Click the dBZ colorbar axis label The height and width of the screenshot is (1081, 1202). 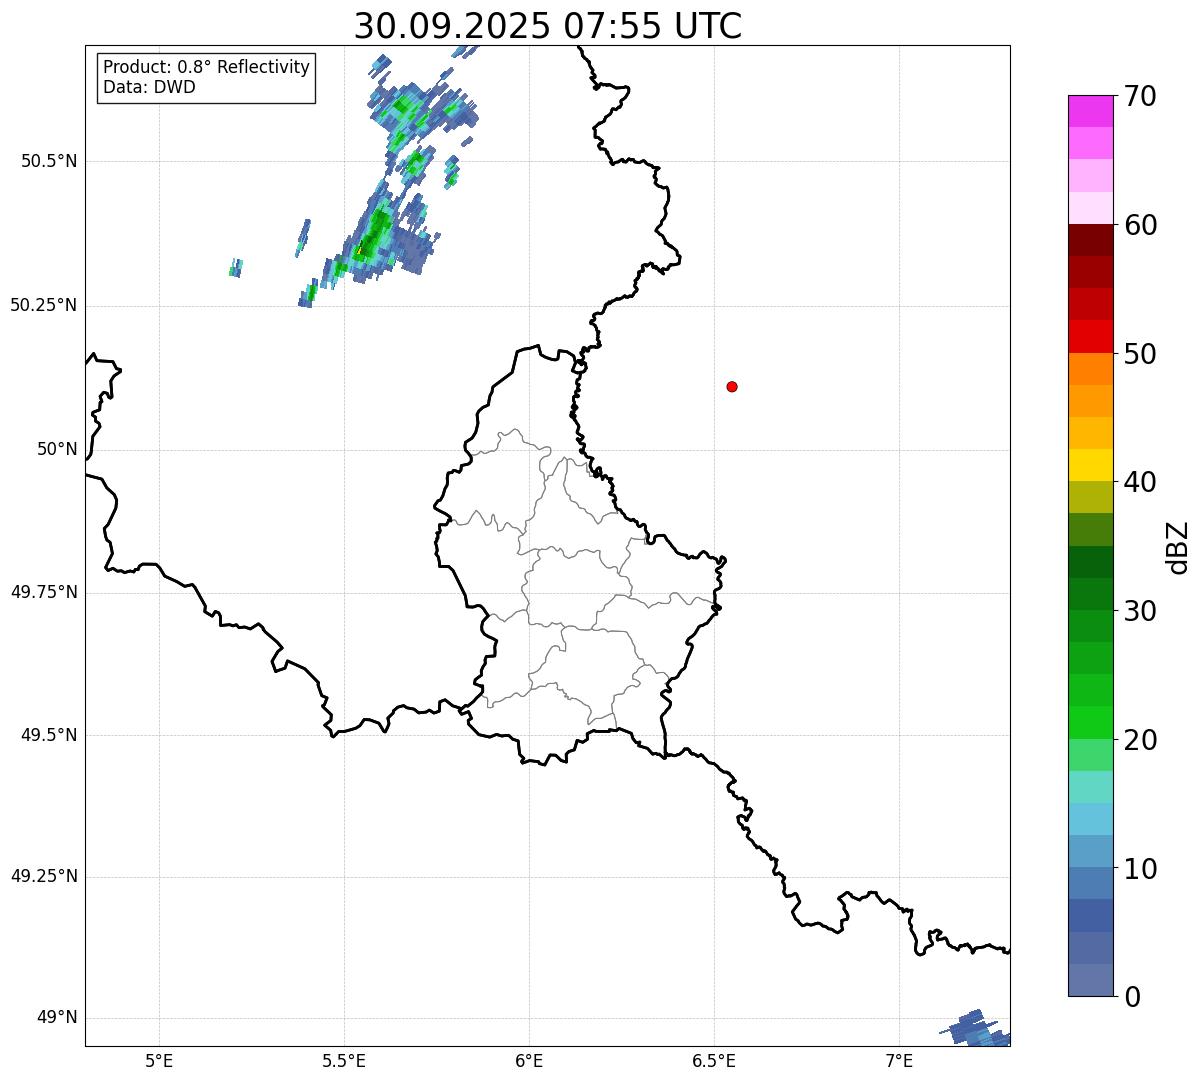point(1178,547)
